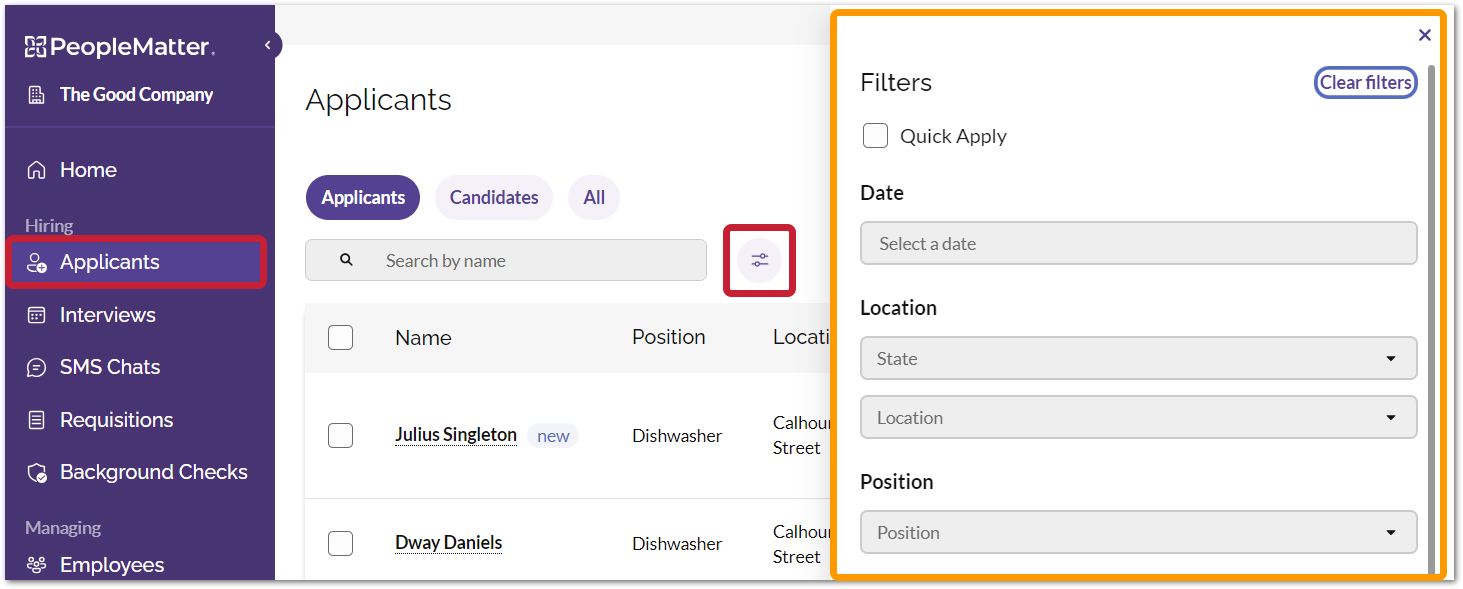Viewport: 1463px width, 589px height.
Task: Click the Employees icon under Managing
Action: click(35, 564)
